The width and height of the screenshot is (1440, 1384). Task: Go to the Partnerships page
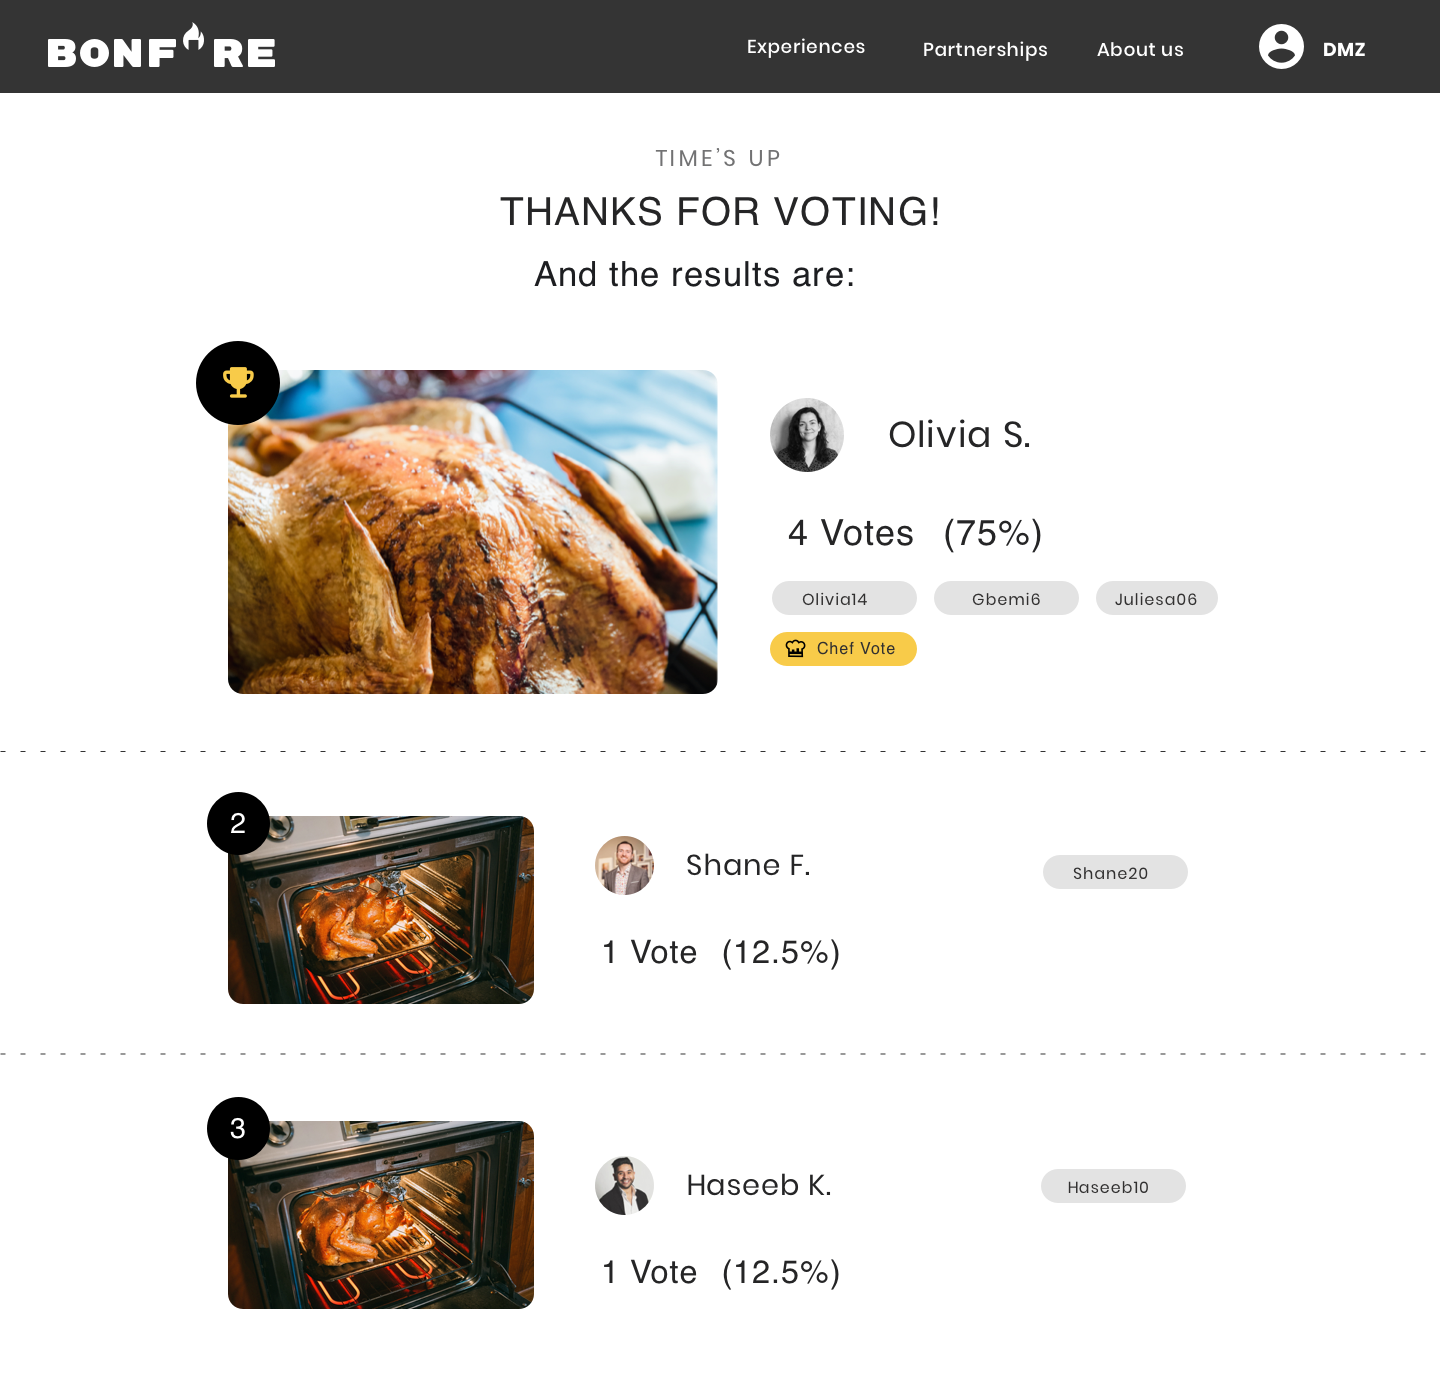985,49
